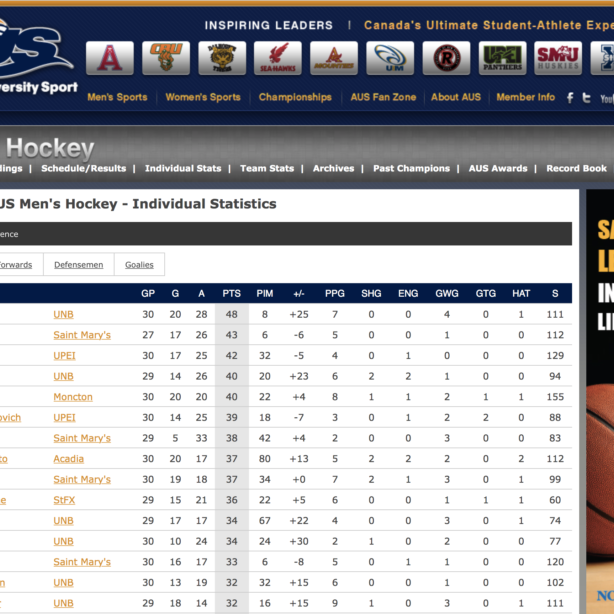Open Moncton team link

tap(73, 397)
